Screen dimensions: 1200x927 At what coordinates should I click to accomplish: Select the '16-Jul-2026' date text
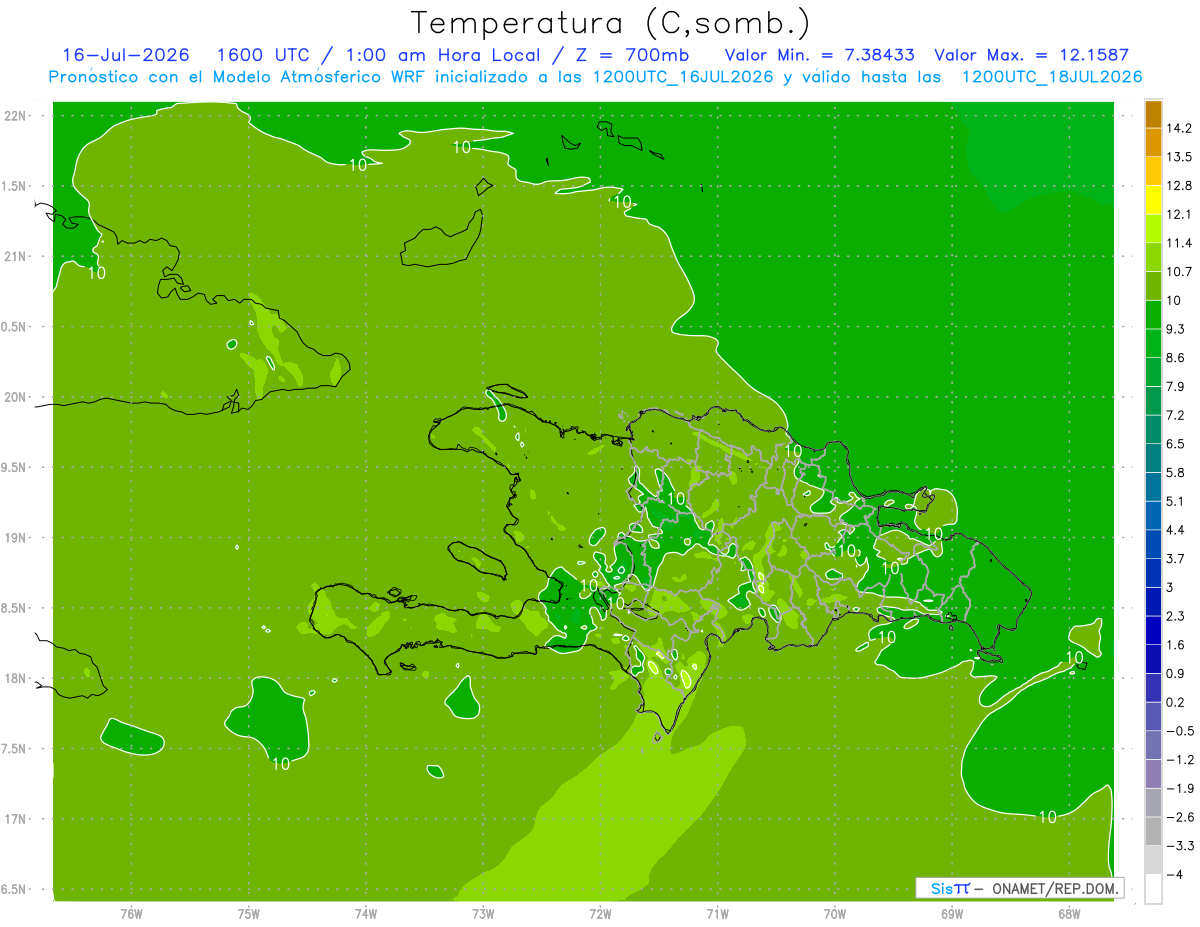(x=126, y=55)
